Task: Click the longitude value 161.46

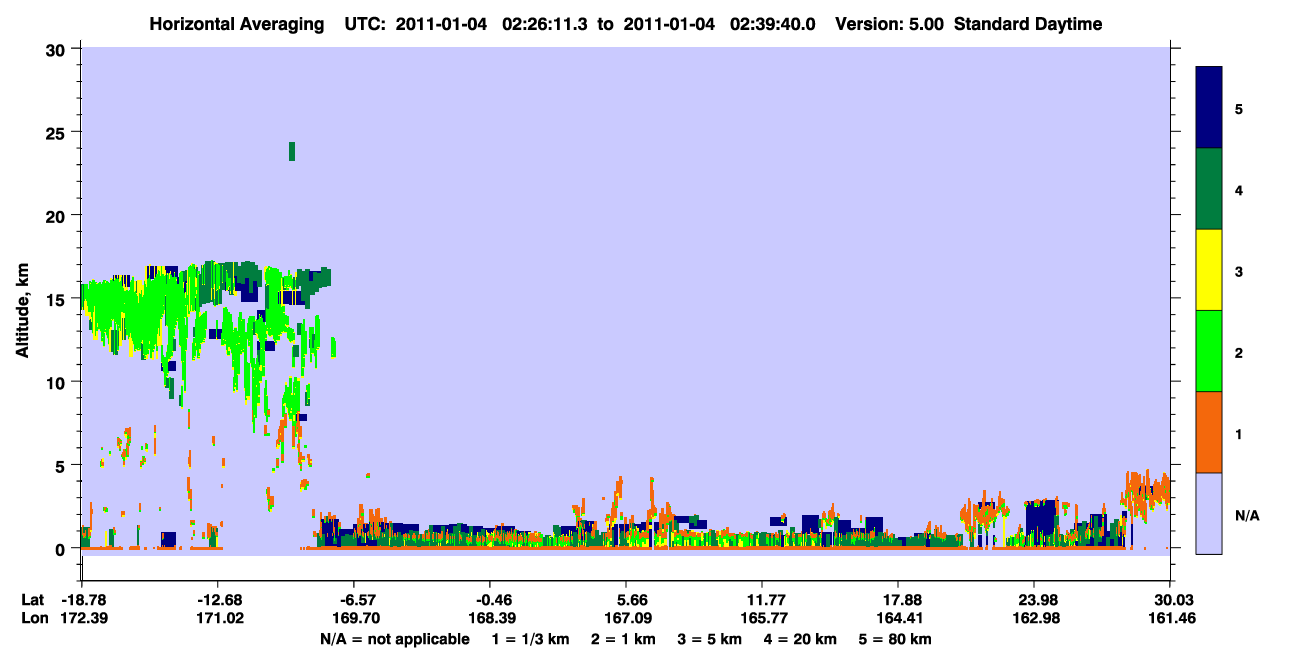Action: [1170, 618]
